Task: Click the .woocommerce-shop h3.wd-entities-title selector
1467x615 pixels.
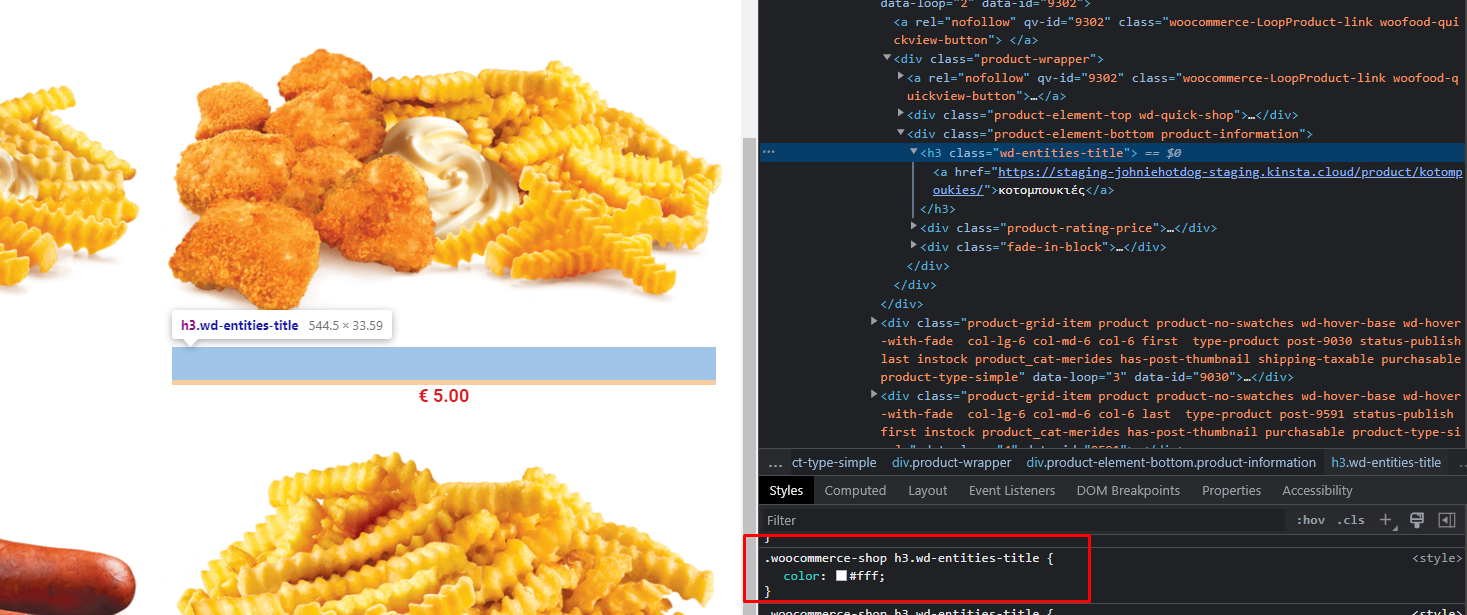Action: click(x=903, y=558)
